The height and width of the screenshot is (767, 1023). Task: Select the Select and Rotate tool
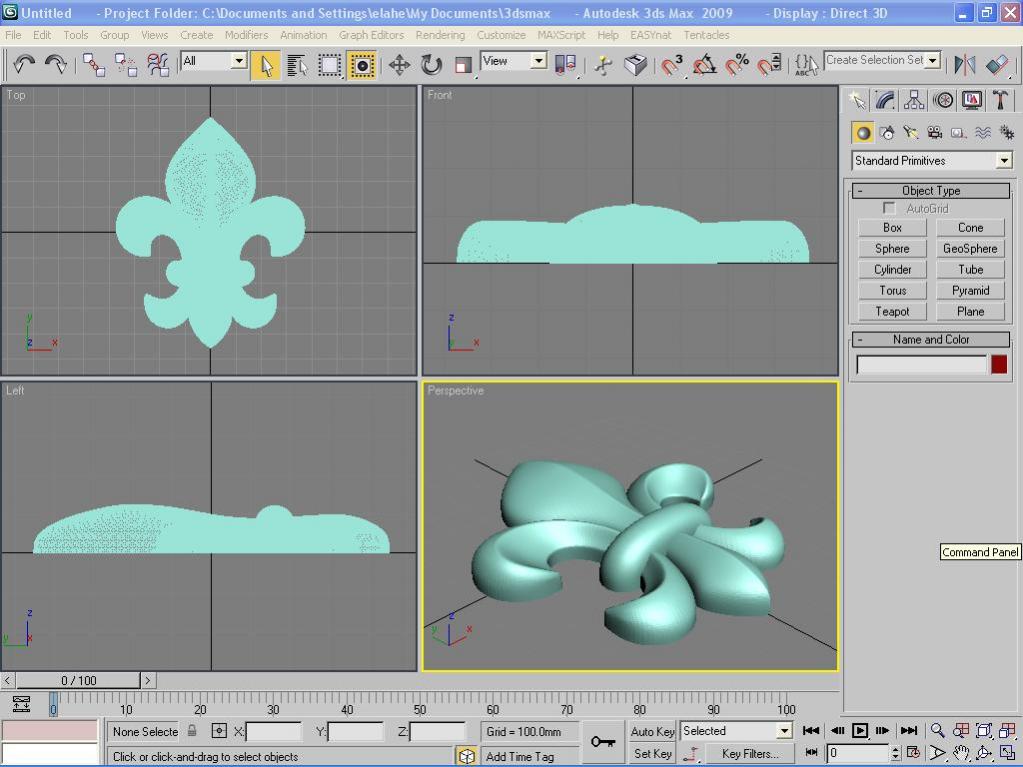tap(431, 65)
